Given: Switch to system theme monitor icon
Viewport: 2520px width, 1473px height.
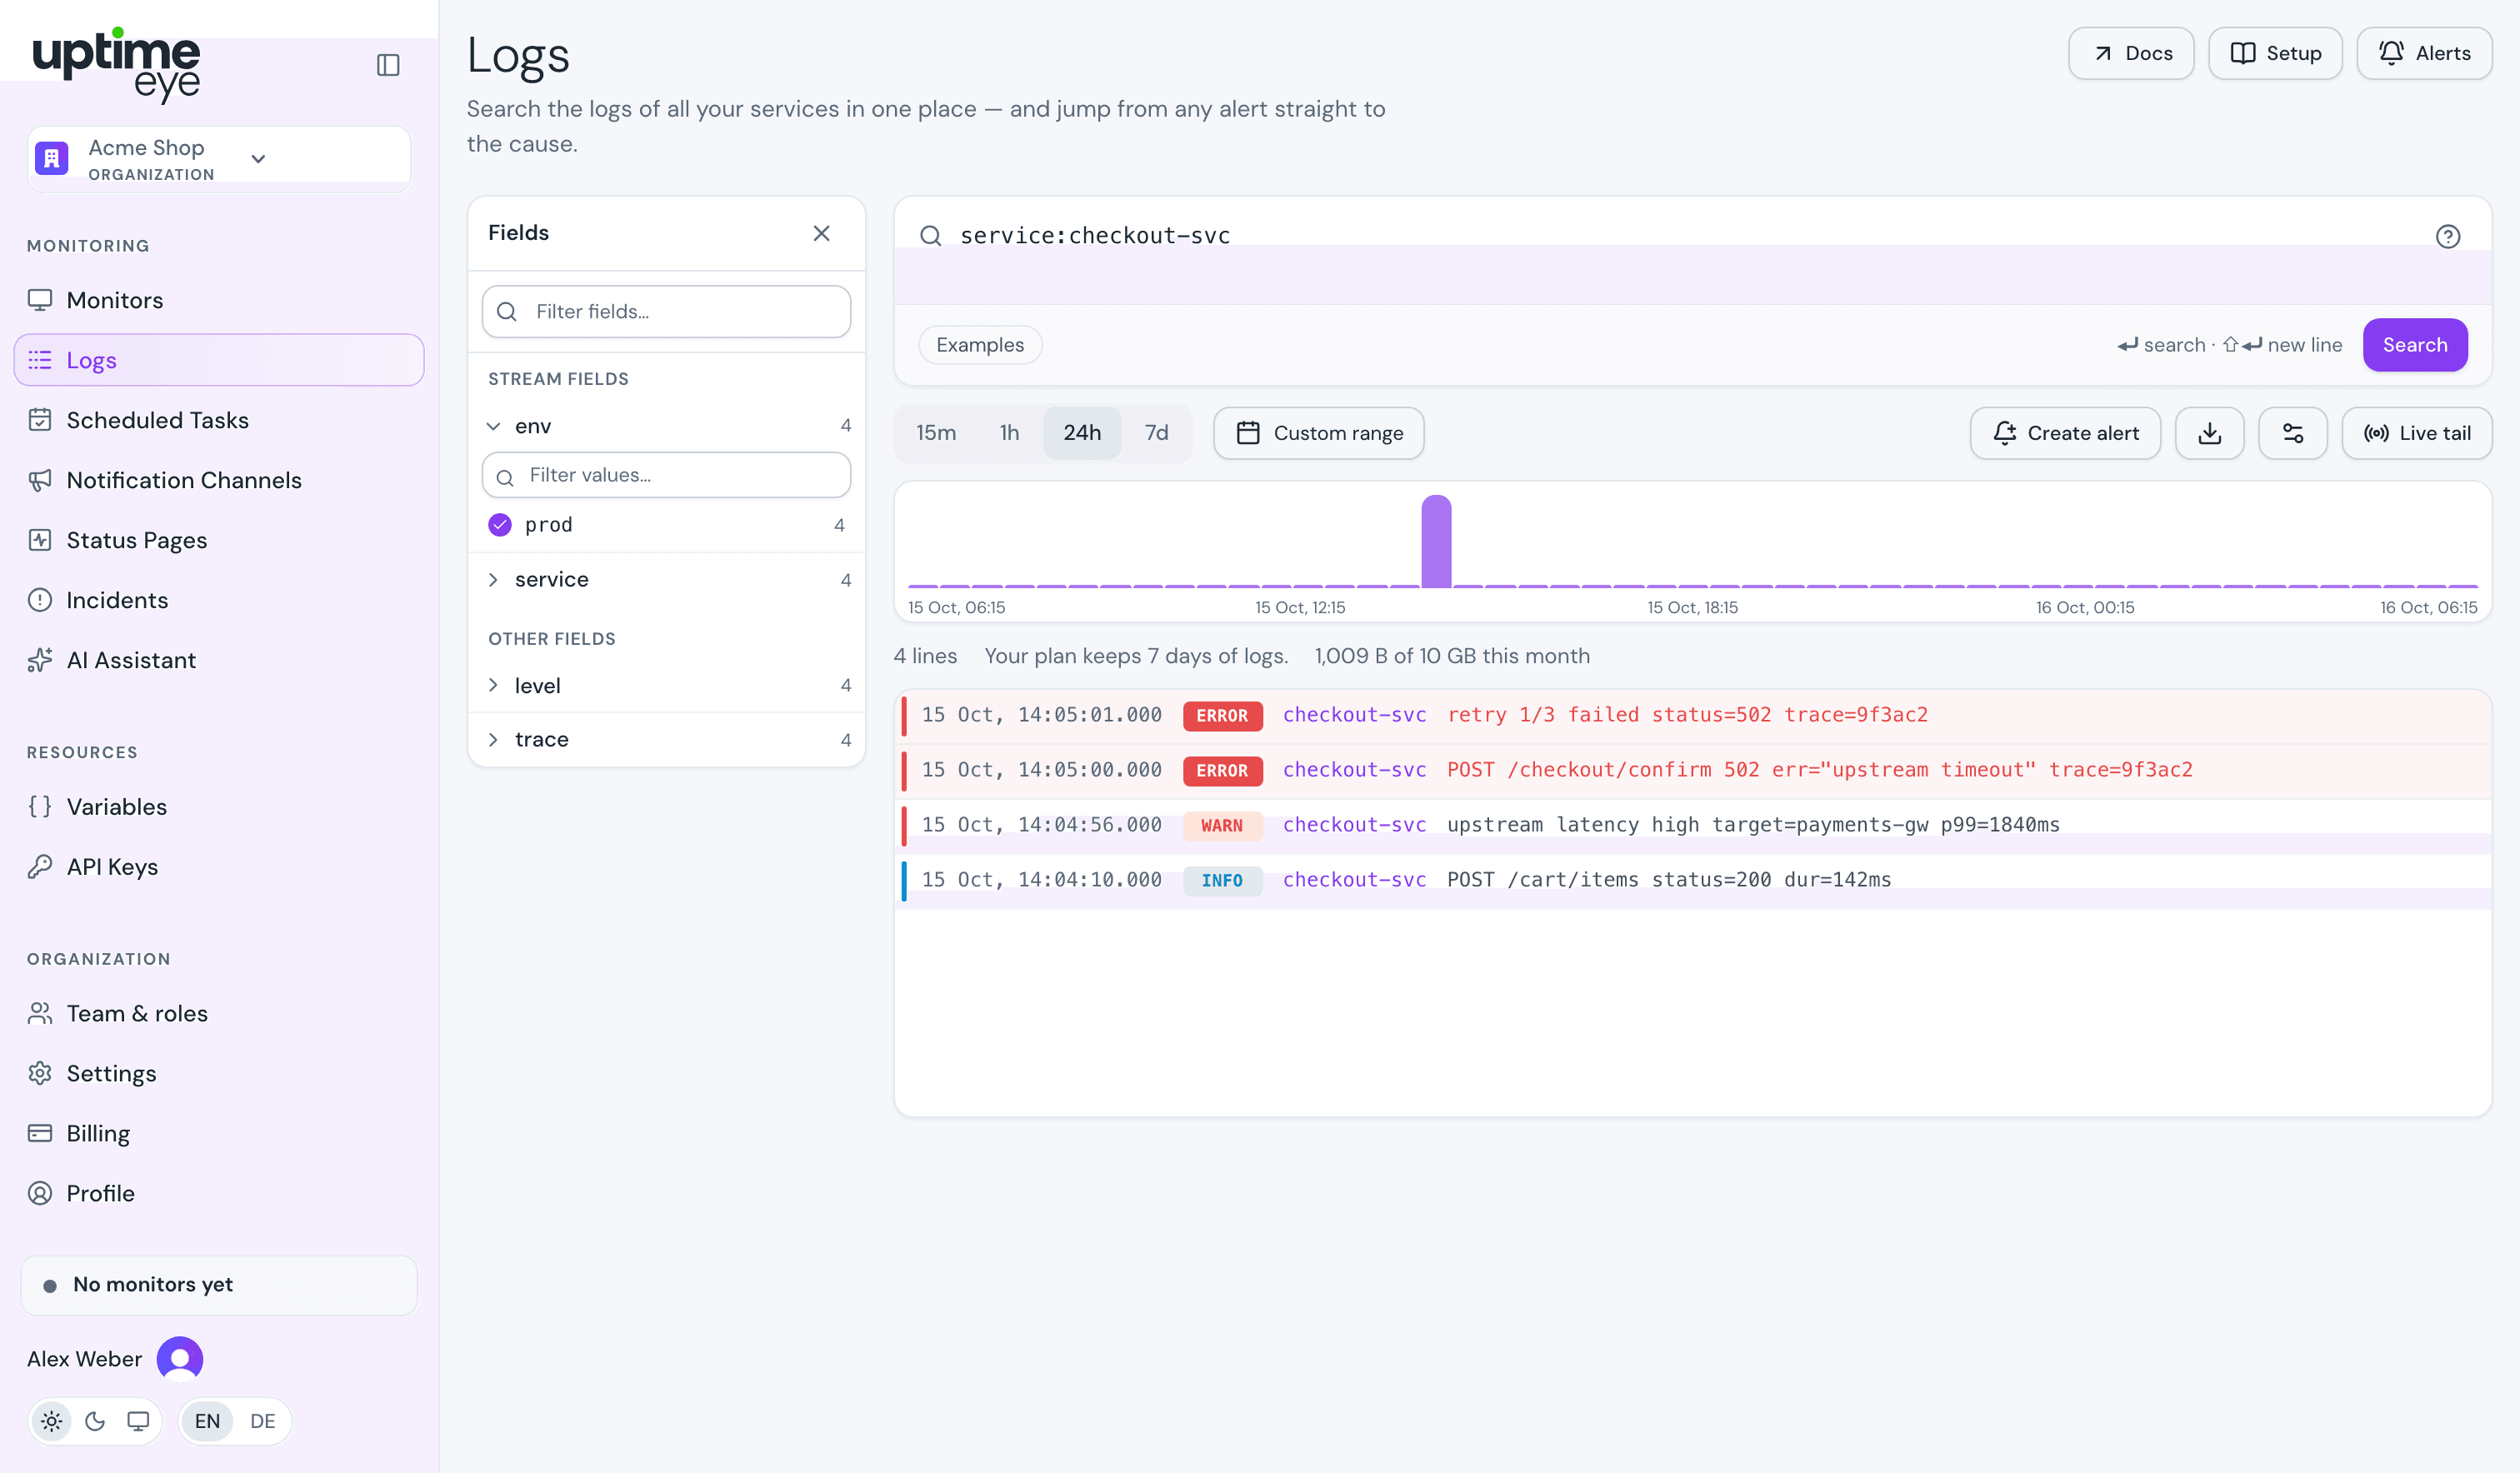Looking at the screenshot, I should pos(138,1421).
